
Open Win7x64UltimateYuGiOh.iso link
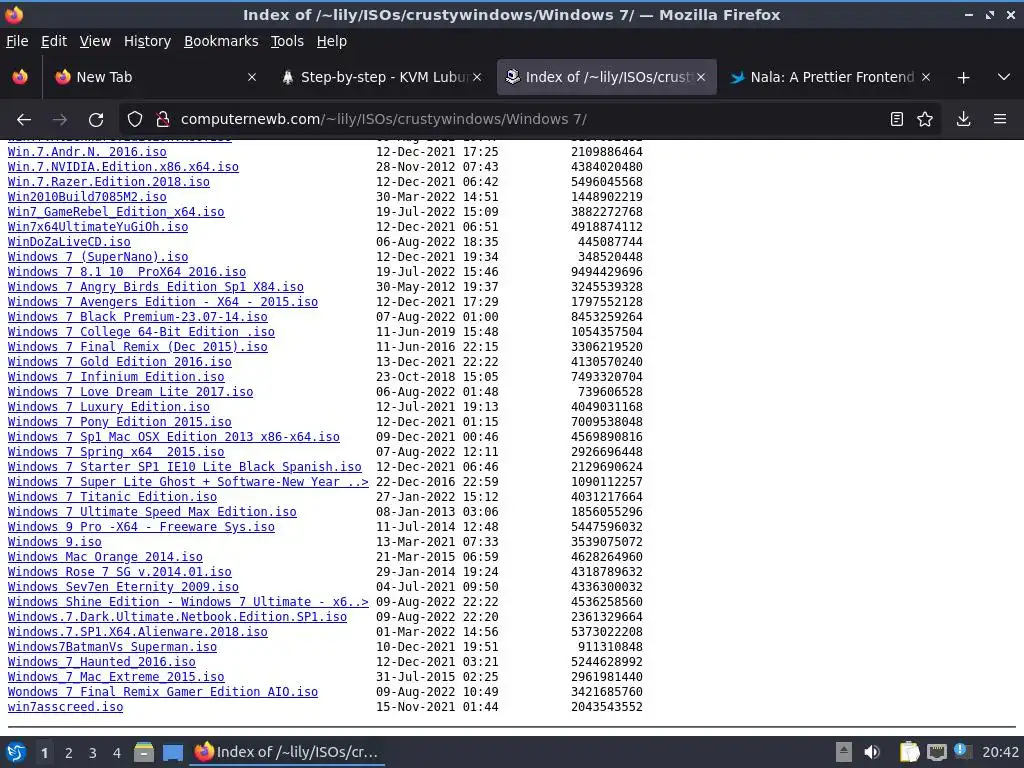97,227
